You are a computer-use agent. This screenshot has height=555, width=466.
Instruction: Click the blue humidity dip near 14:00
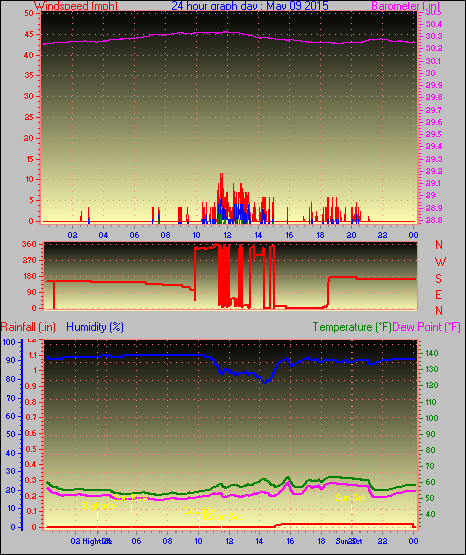(x=265, y=381)
